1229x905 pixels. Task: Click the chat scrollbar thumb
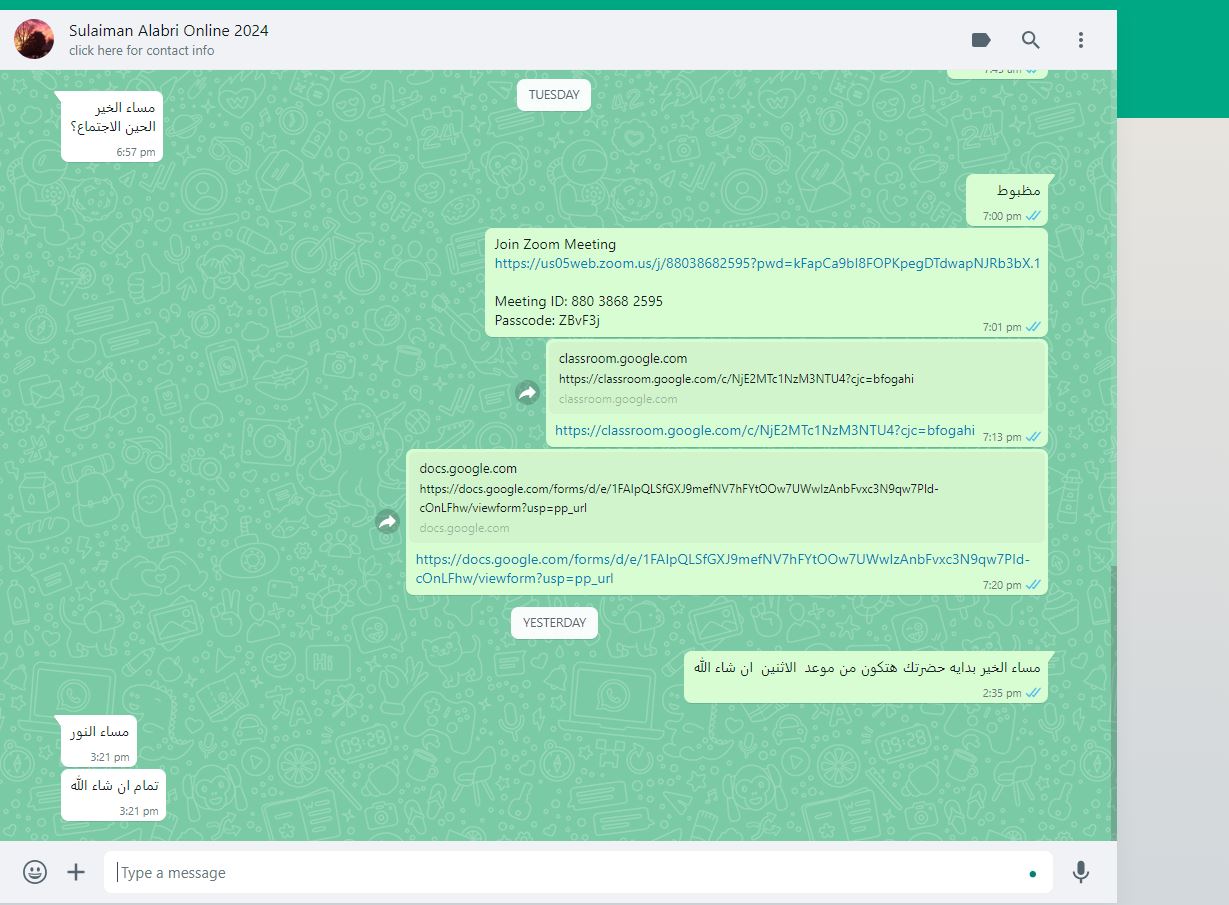click(1113, 702)
